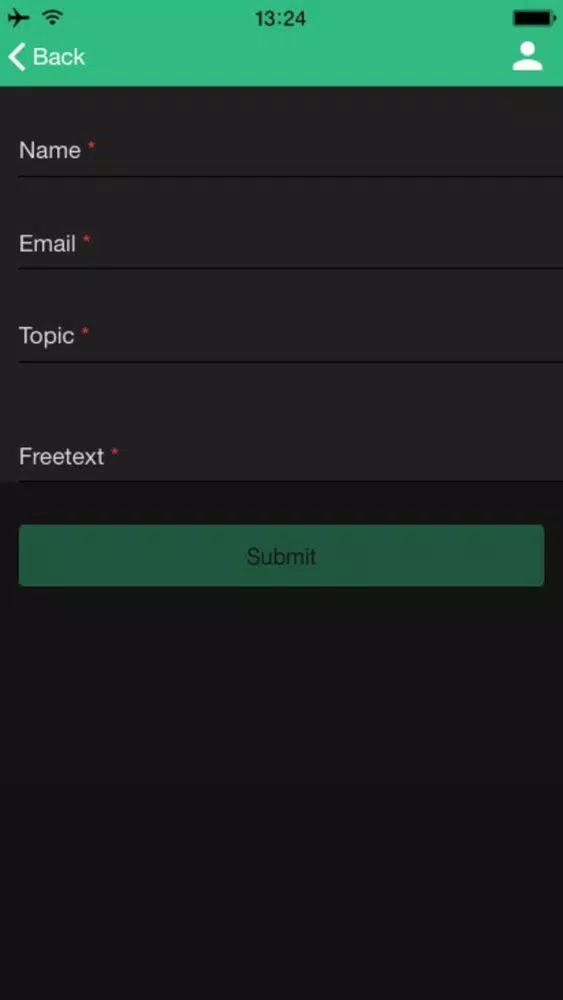Click the red asterisk beside Freetext
Image resolution: width=563 pixels, height=1000 pixels.
(x=115, y=452)
